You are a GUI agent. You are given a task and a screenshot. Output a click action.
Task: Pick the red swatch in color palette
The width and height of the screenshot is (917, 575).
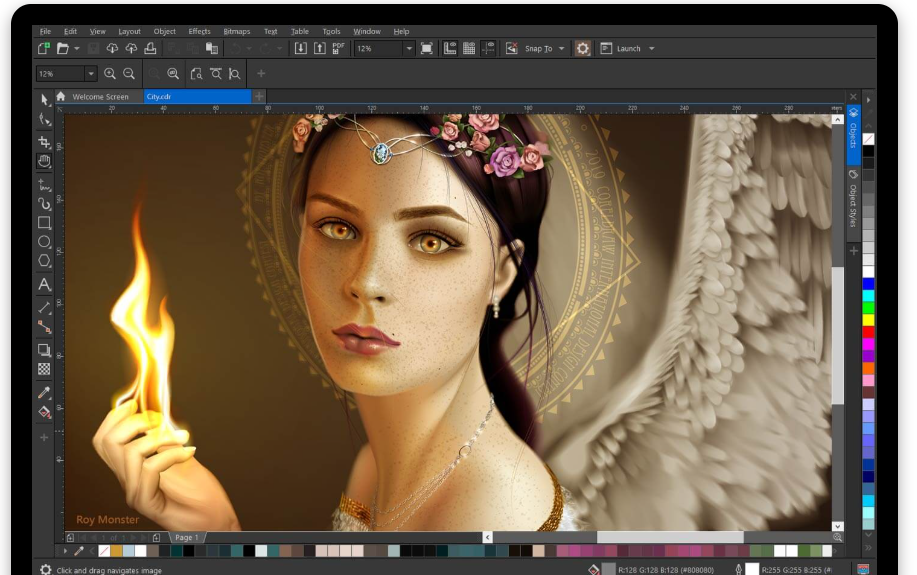point(868,331)
